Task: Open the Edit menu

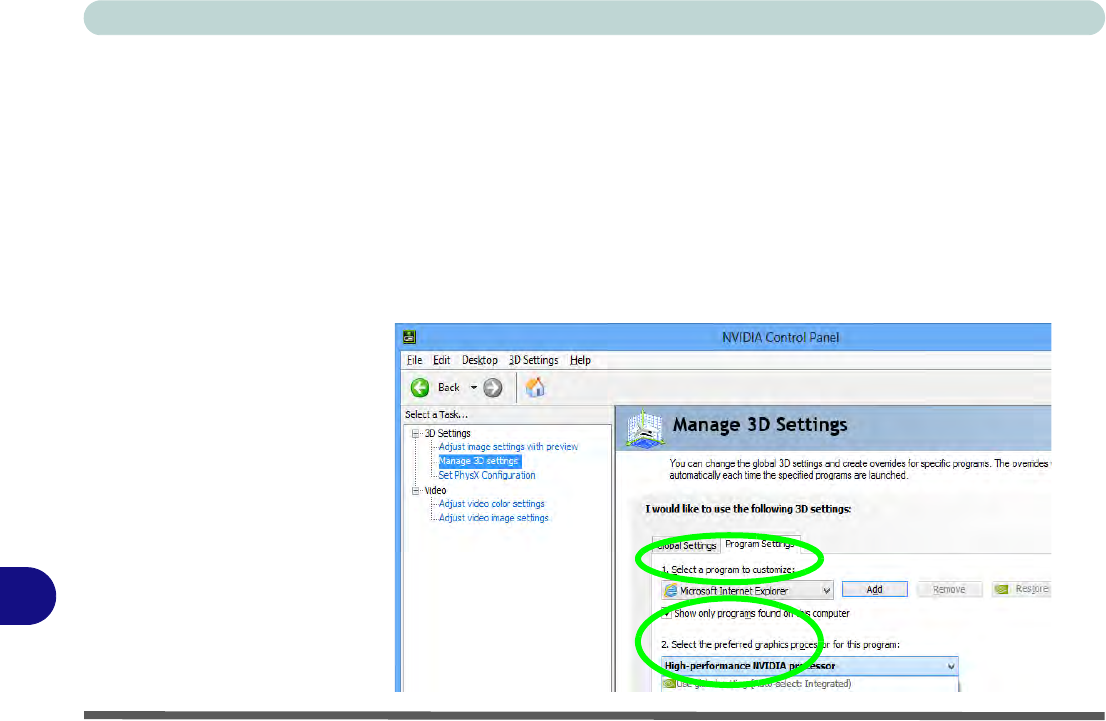Action: pyautogui.click(x=442, y=360)
